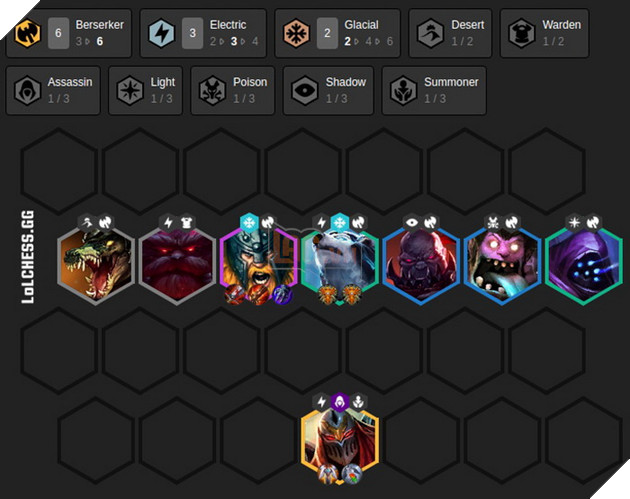Select the Warden armor trait icon

(521, 33)
